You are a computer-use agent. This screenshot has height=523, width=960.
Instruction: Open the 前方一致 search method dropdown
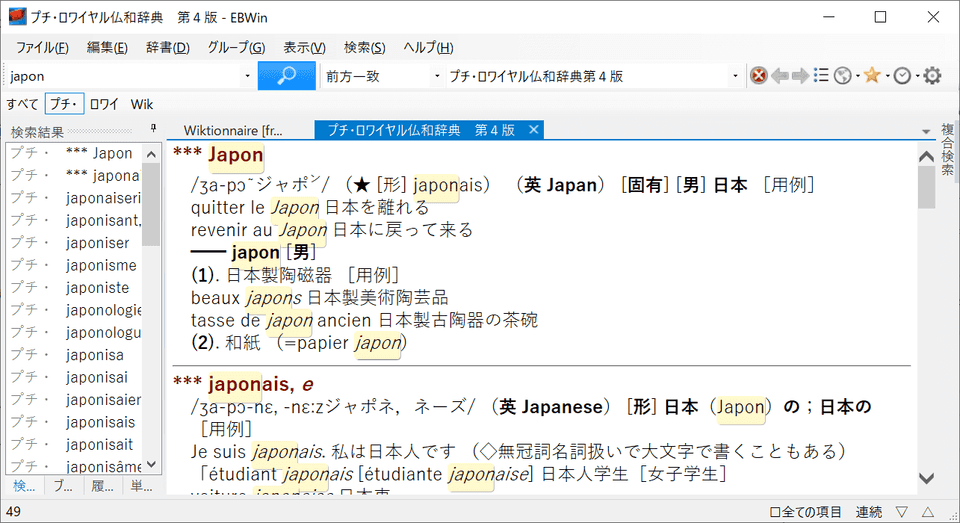436,76
